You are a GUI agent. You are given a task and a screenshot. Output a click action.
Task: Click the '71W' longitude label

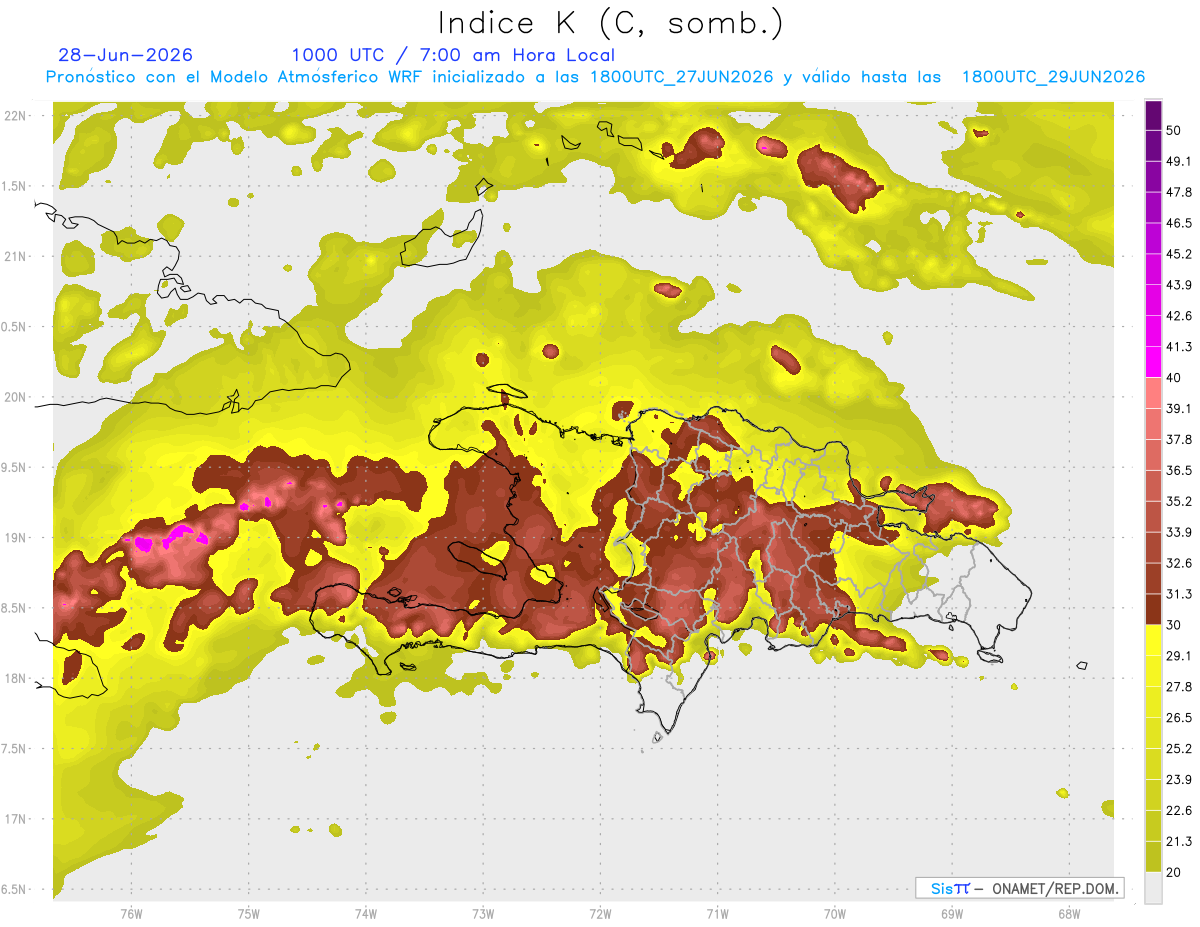(x=717, y=913)
